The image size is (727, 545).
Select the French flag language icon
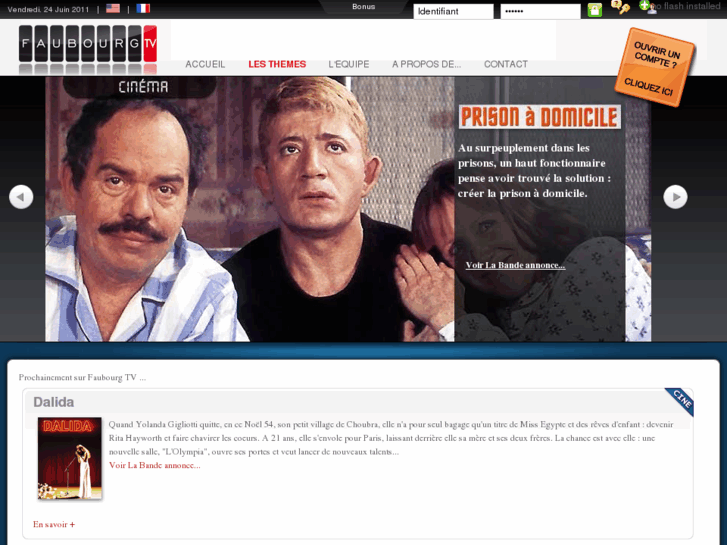click(143, 8)
